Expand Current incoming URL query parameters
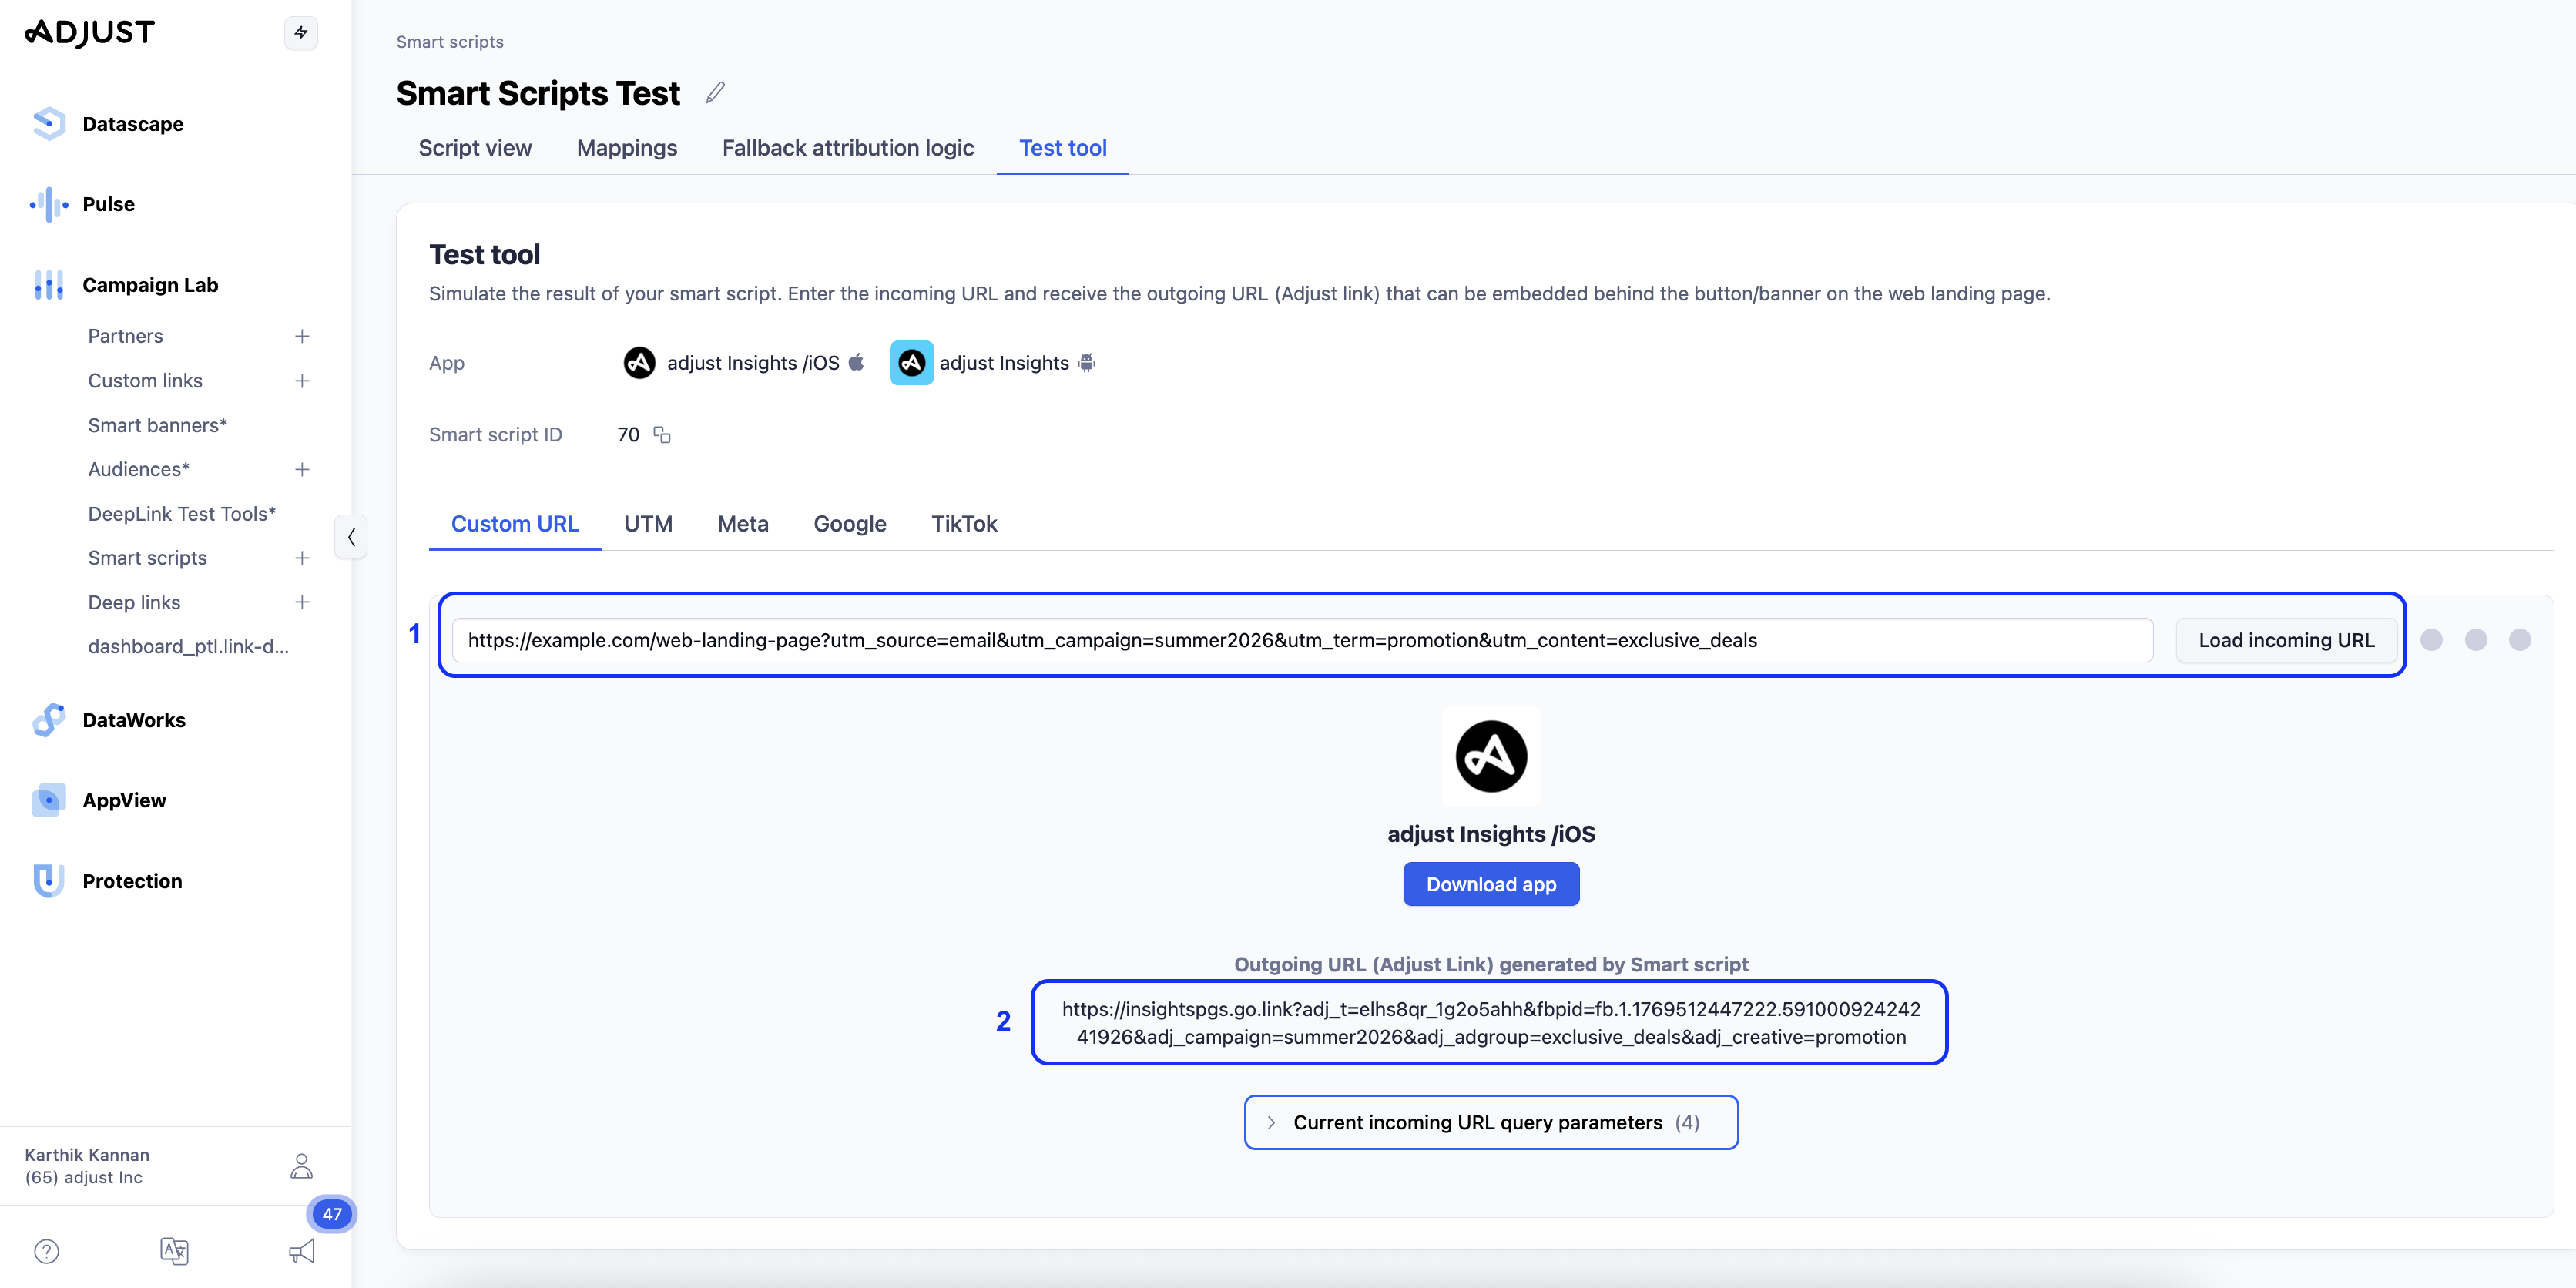The width and height of the screenshot is (2576, 1288). (x=1490, y=1122)
